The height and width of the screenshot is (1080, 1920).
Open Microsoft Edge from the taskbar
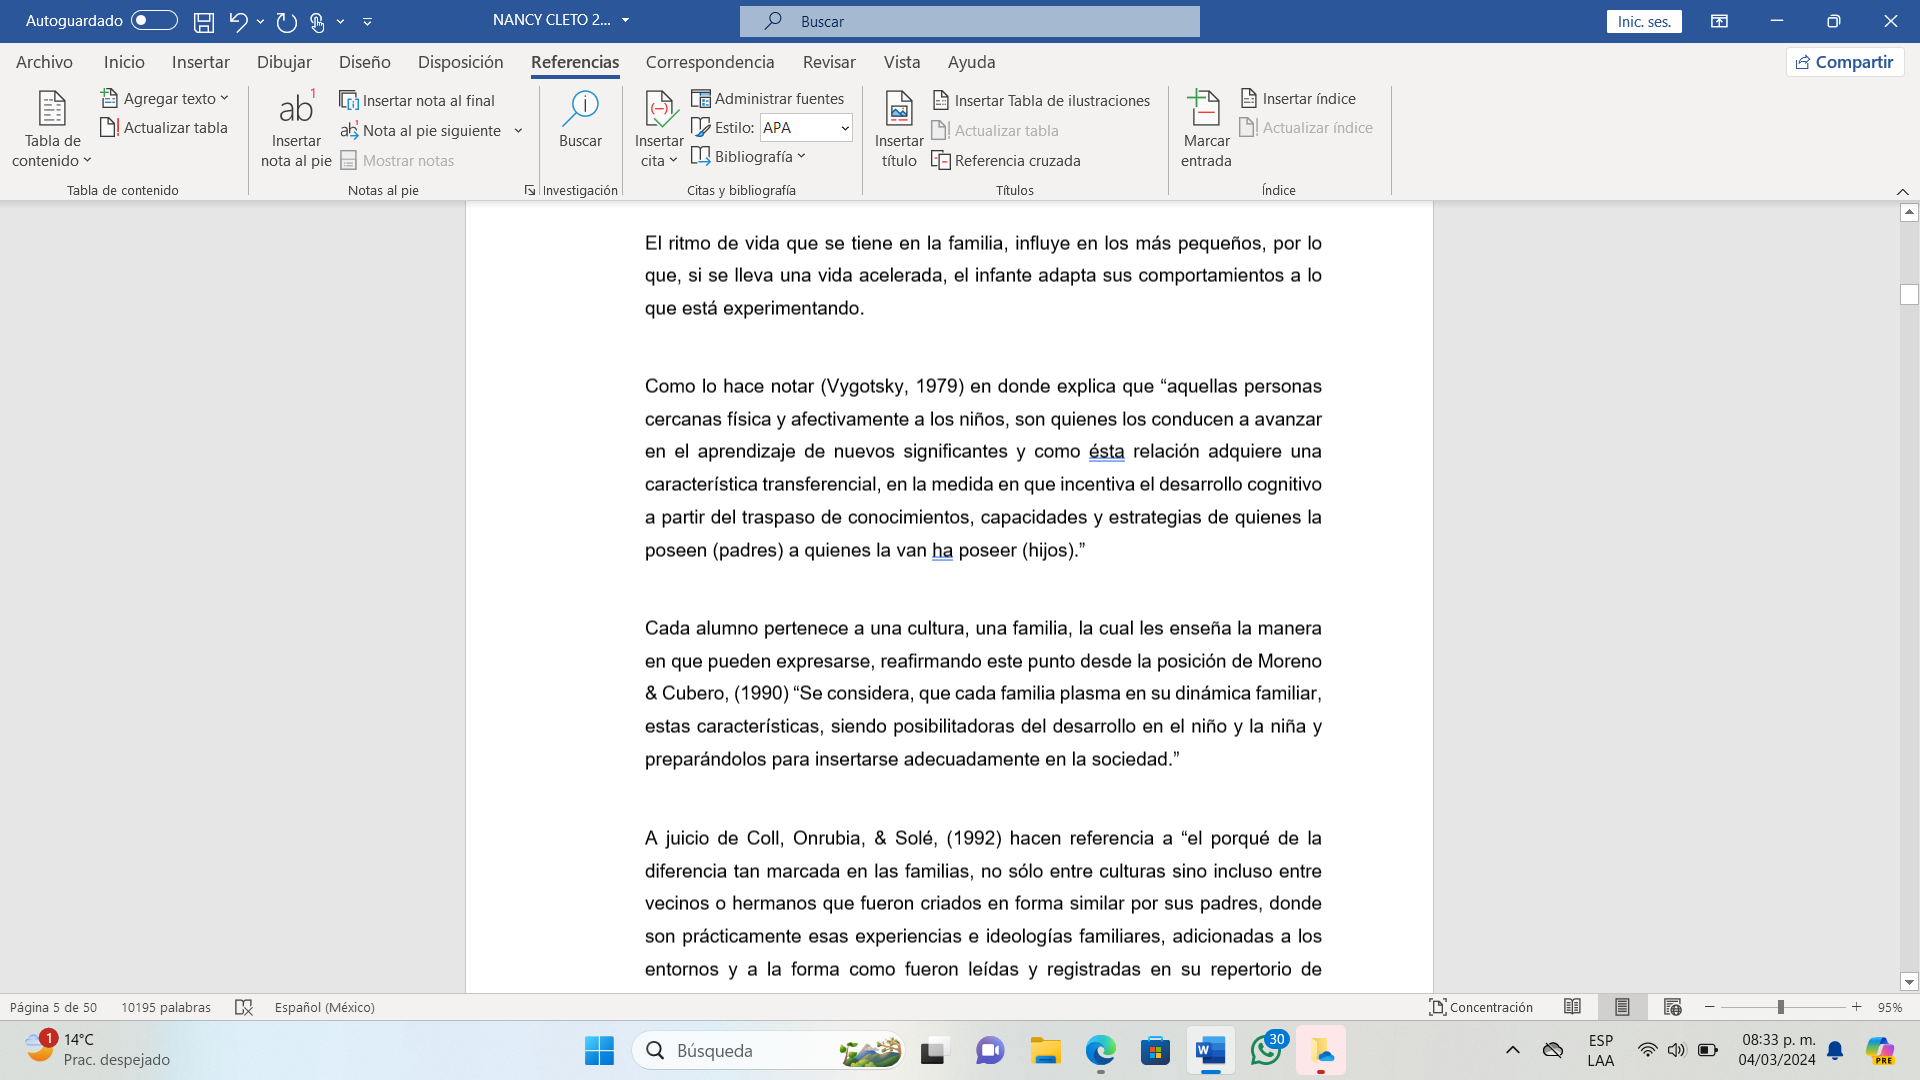pos(1100,1051)
